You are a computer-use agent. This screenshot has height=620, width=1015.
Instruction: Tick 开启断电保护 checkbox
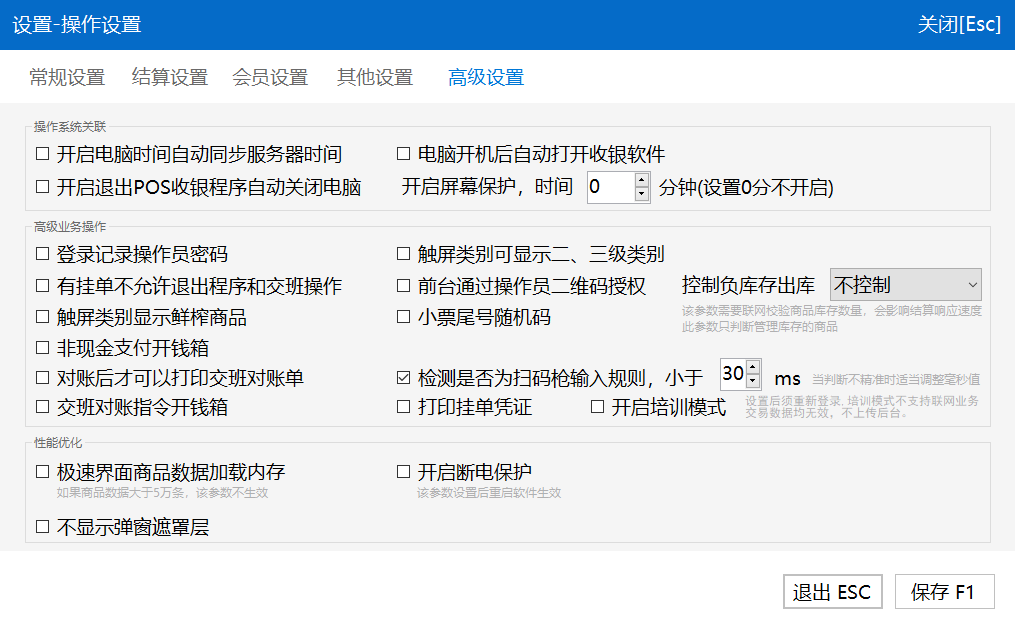pos(403,472)
